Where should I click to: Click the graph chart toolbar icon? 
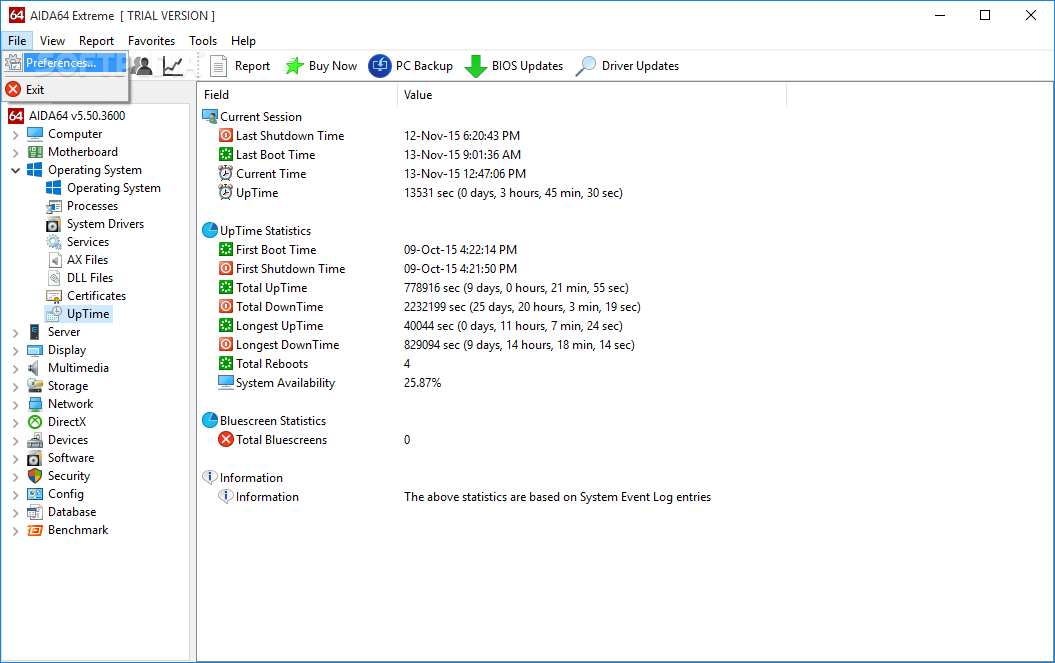click(173, 66)
